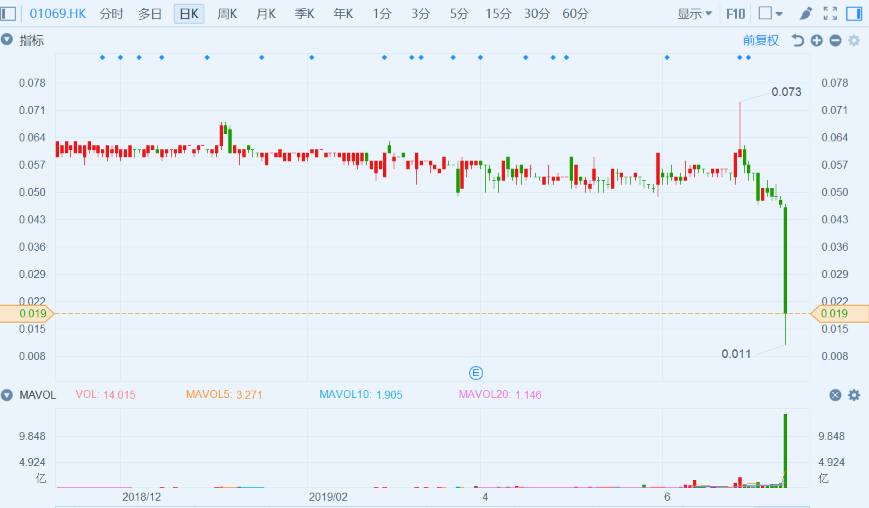Click the left 0.019 current price tag
This screenshot has height=508, width=869.
click(x=27, y=314)
